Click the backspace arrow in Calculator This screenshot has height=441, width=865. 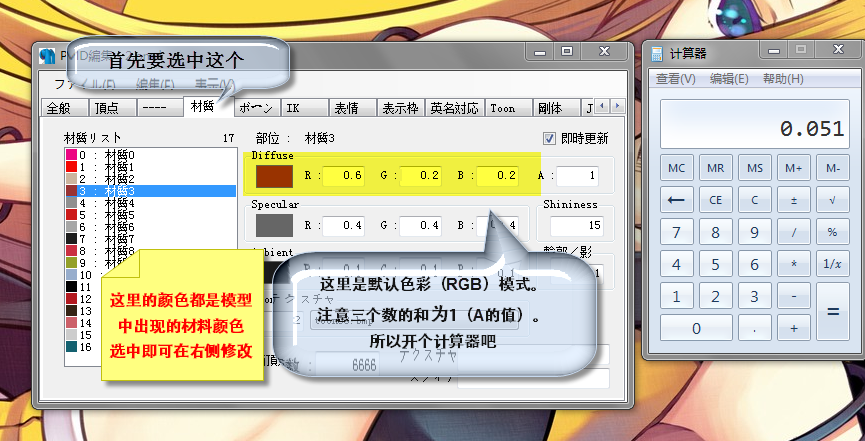point(676,200)
